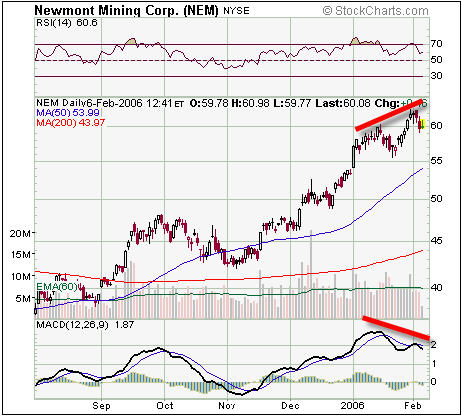The width and height of the screenshot is (462, 416).
Task: Click the 'Last:60.08' price value
Action: [x=343, y=103]
